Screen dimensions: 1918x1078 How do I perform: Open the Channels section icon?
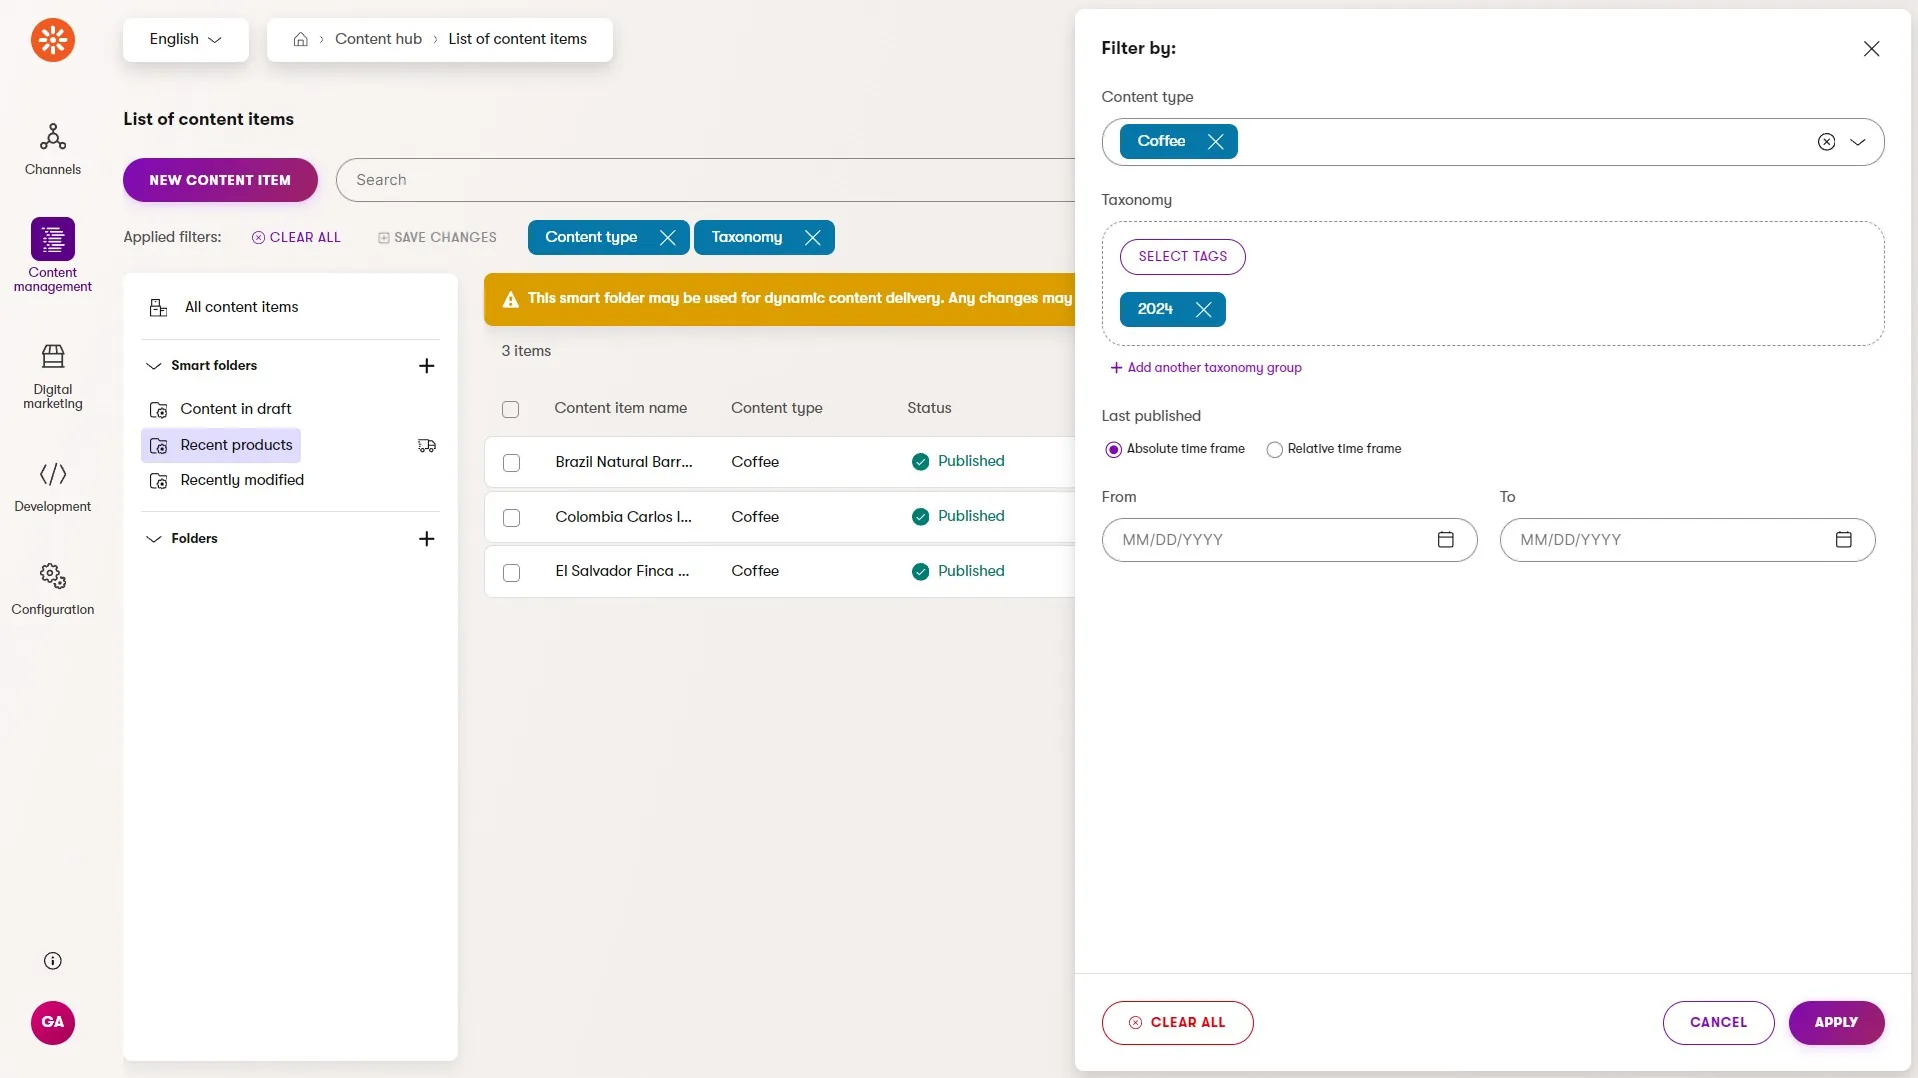(52, 136)
